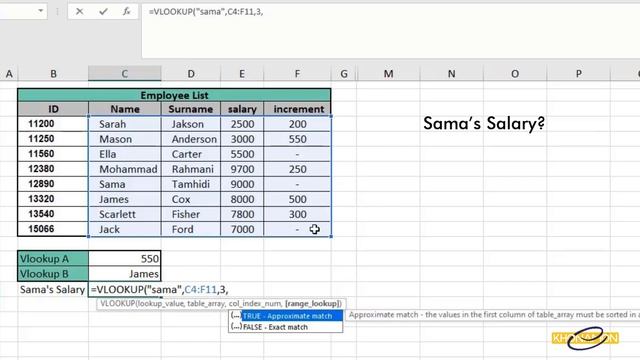Click the surname cell Tamhidi
This screenshot has height=360, width=640.
point(191,184)
